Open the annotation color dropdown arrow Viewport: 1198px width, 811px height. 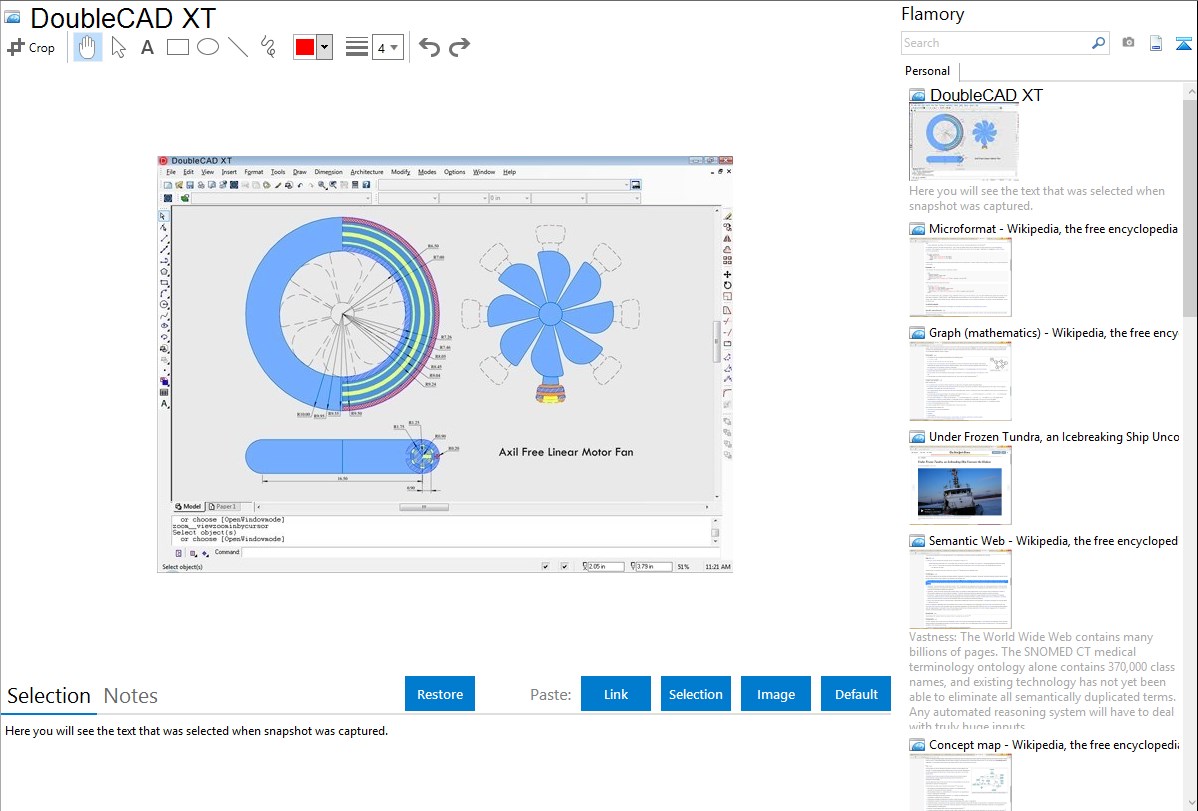click(325, 47)
